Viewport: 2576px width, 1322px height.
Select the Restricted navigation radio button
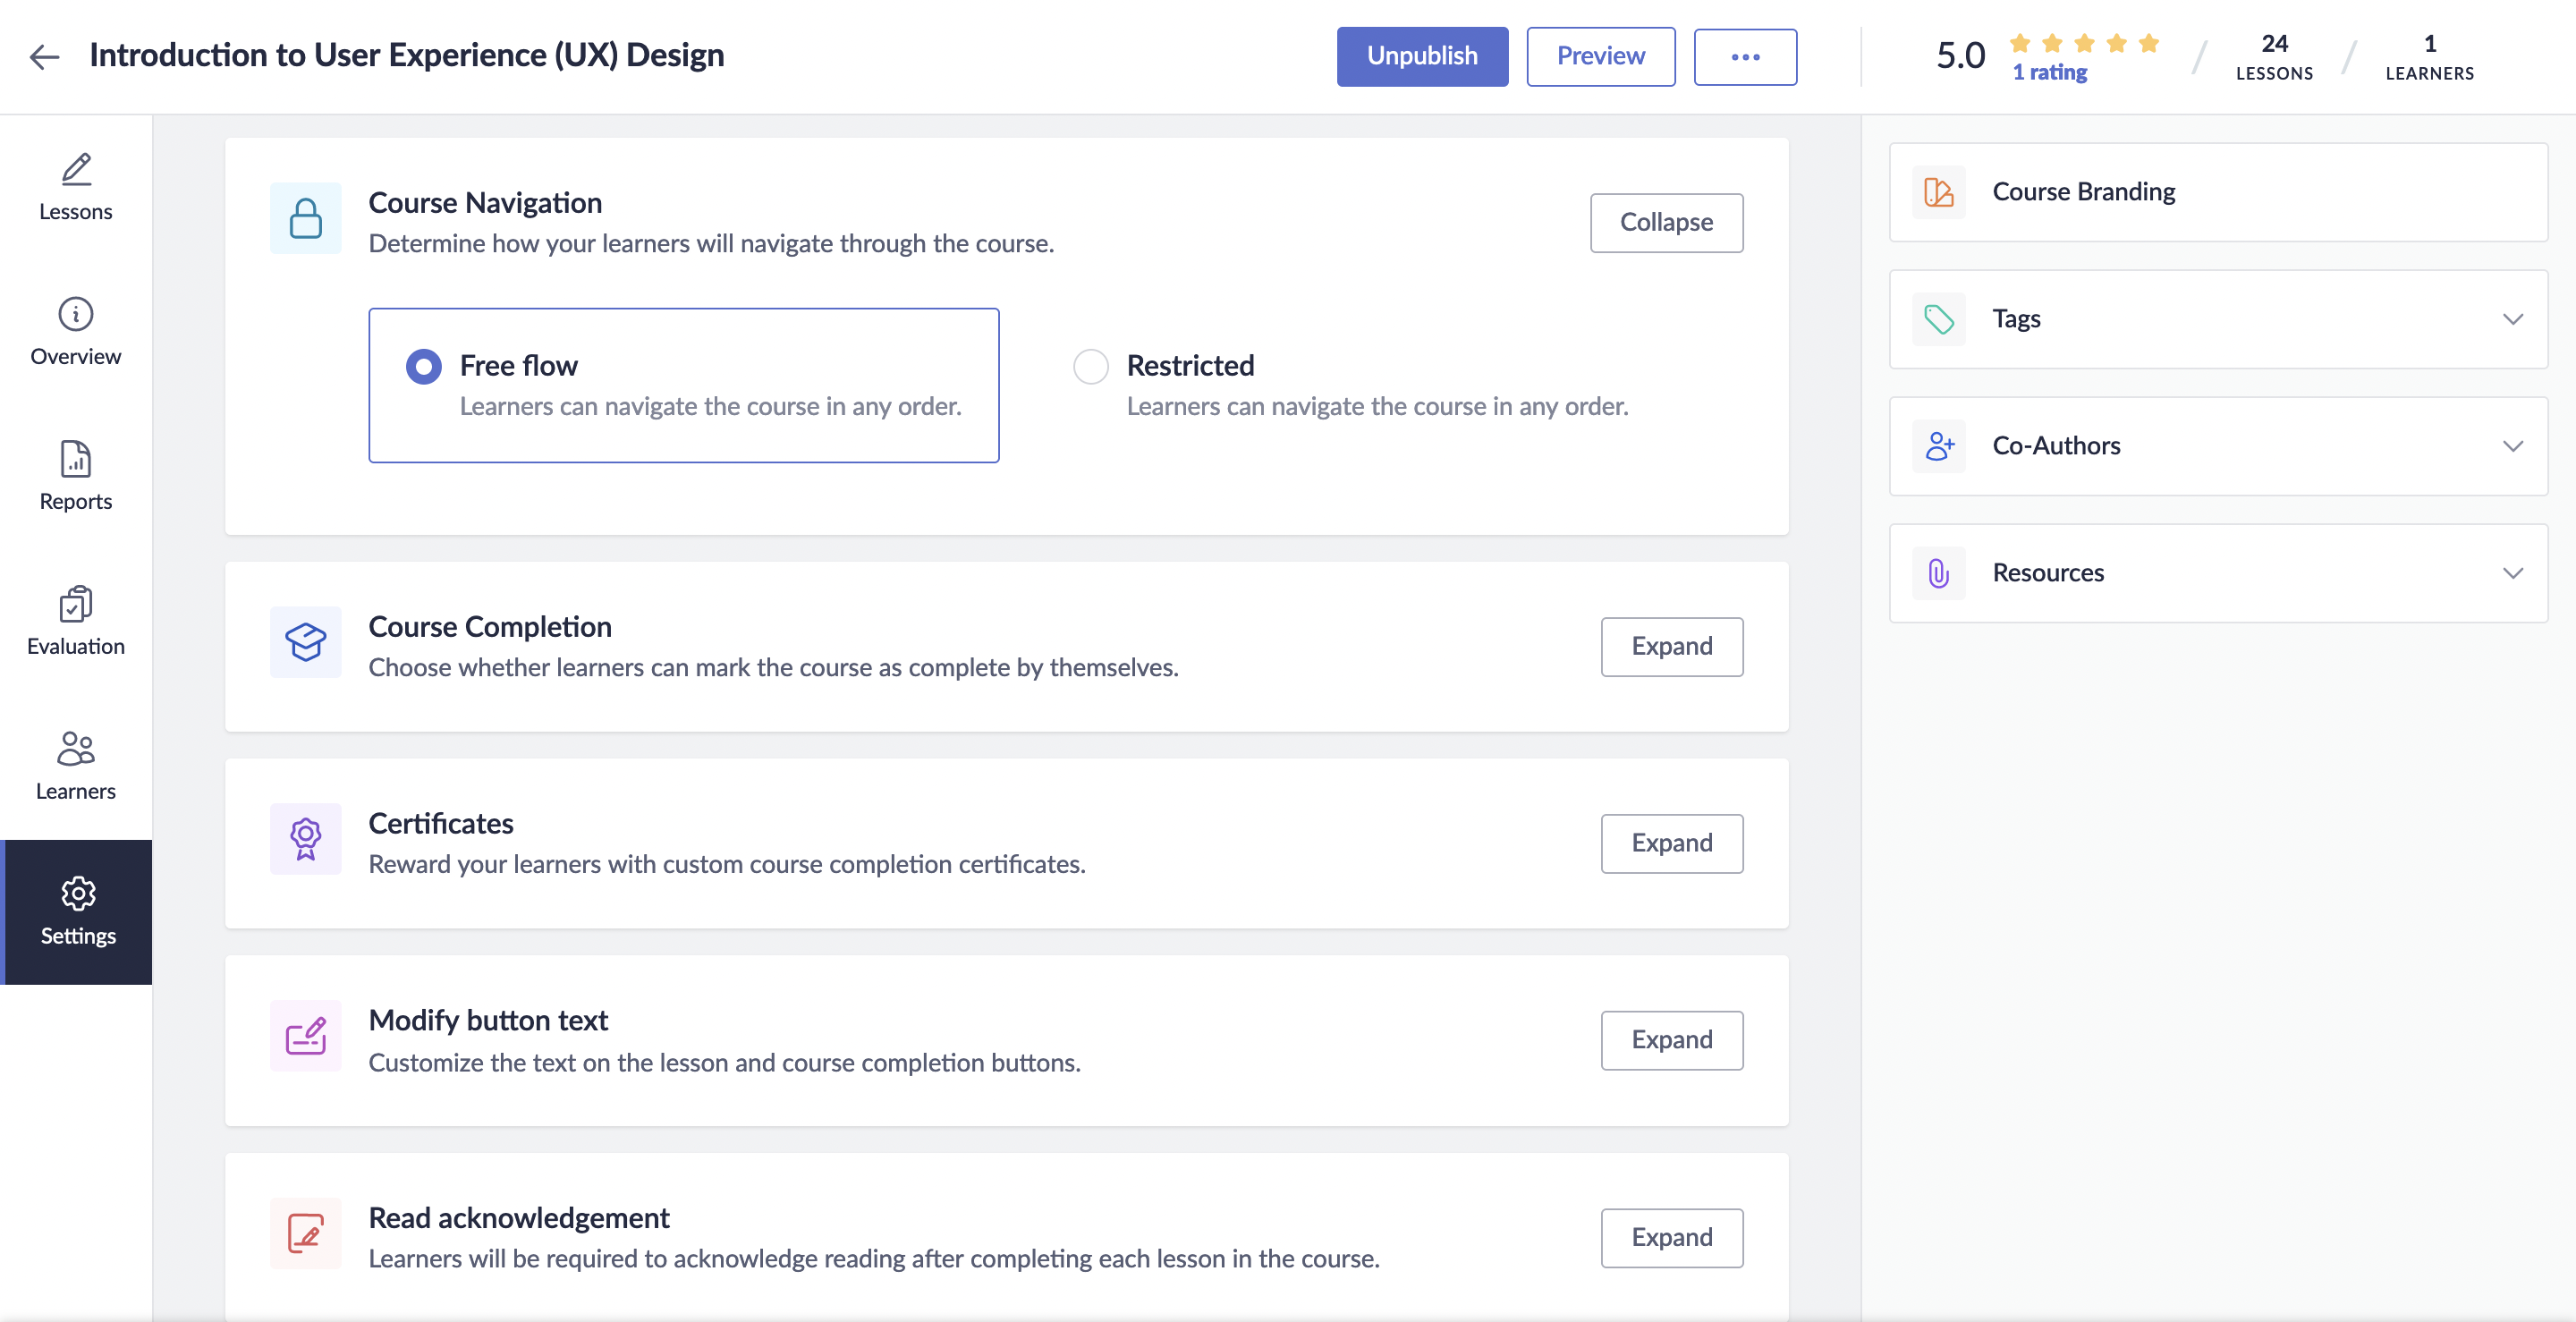click(1090, 366)
